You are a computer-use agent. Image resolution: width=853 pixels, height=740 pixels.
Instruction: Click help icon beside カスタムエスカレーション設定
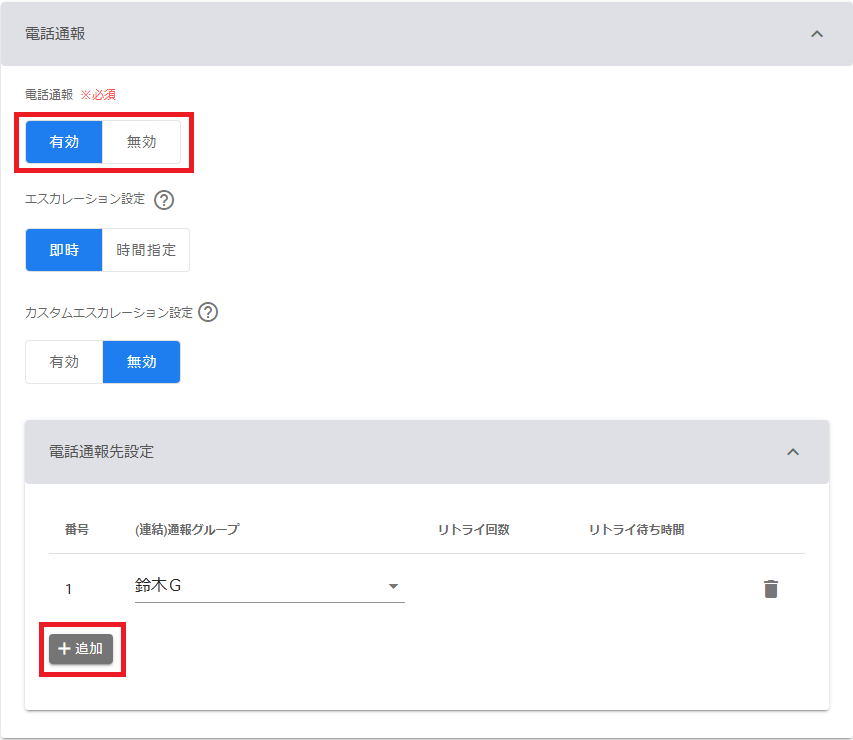(x=208, y=312)
